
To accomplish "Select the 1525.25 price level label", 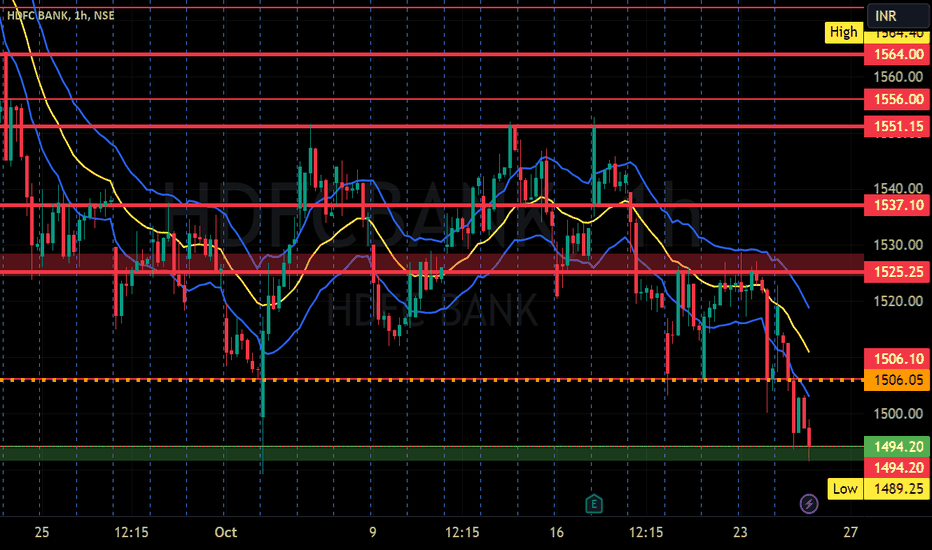I will click(897, 272).
